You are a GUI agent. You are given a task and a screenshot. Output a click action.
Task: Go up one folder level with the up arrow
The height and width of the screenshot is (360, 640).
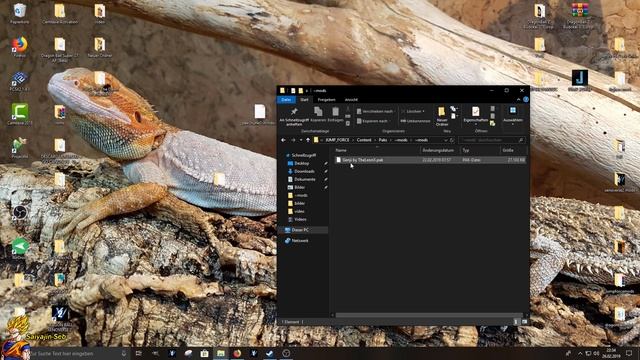(x=308, y=140)
